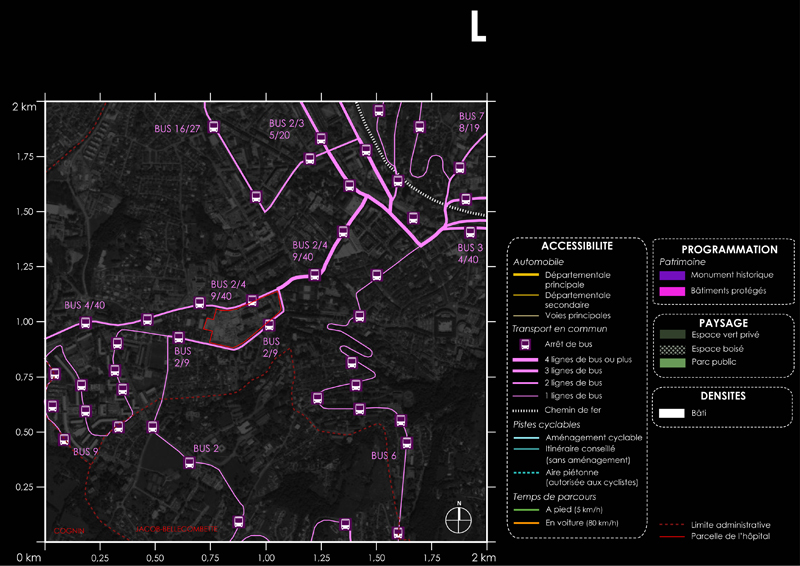Image resolution: width=800 pixels, height=566 pixels.
Task: Click the bus stop next to BUS 4/40 label
Action: point(85,323)
